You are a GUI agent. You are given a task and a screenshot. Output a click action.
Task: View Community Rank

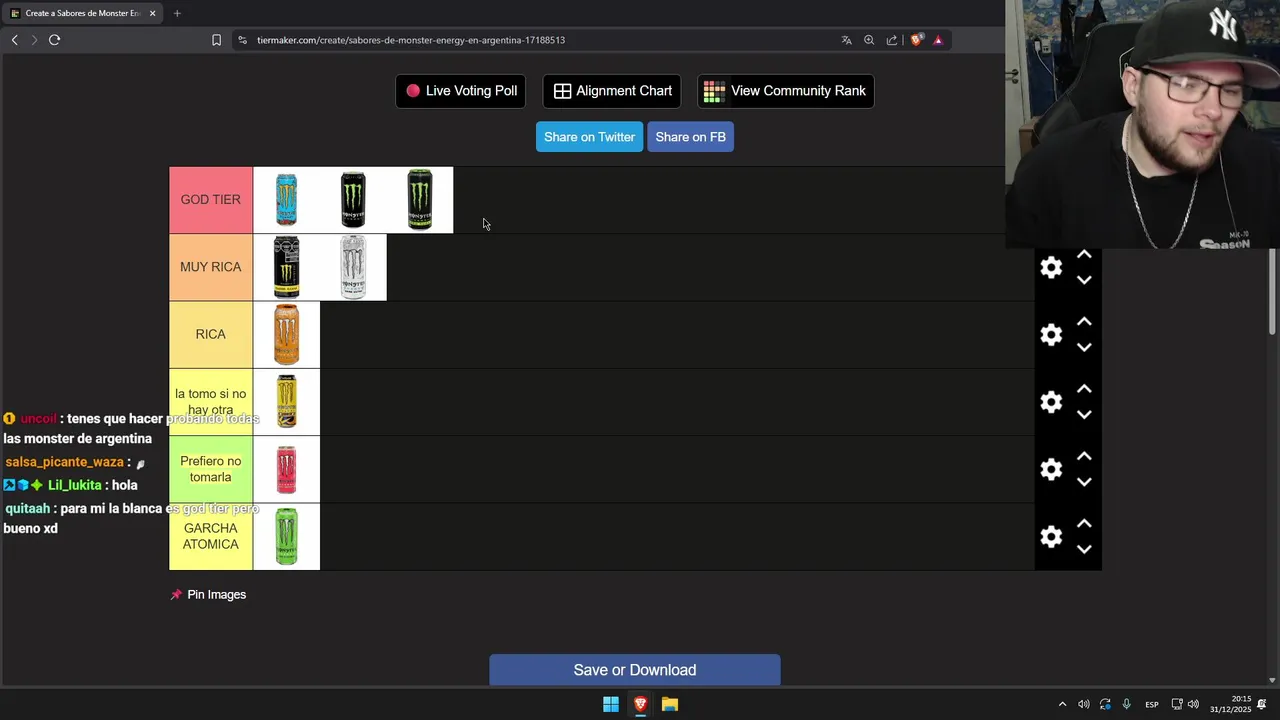coord(786,91)
